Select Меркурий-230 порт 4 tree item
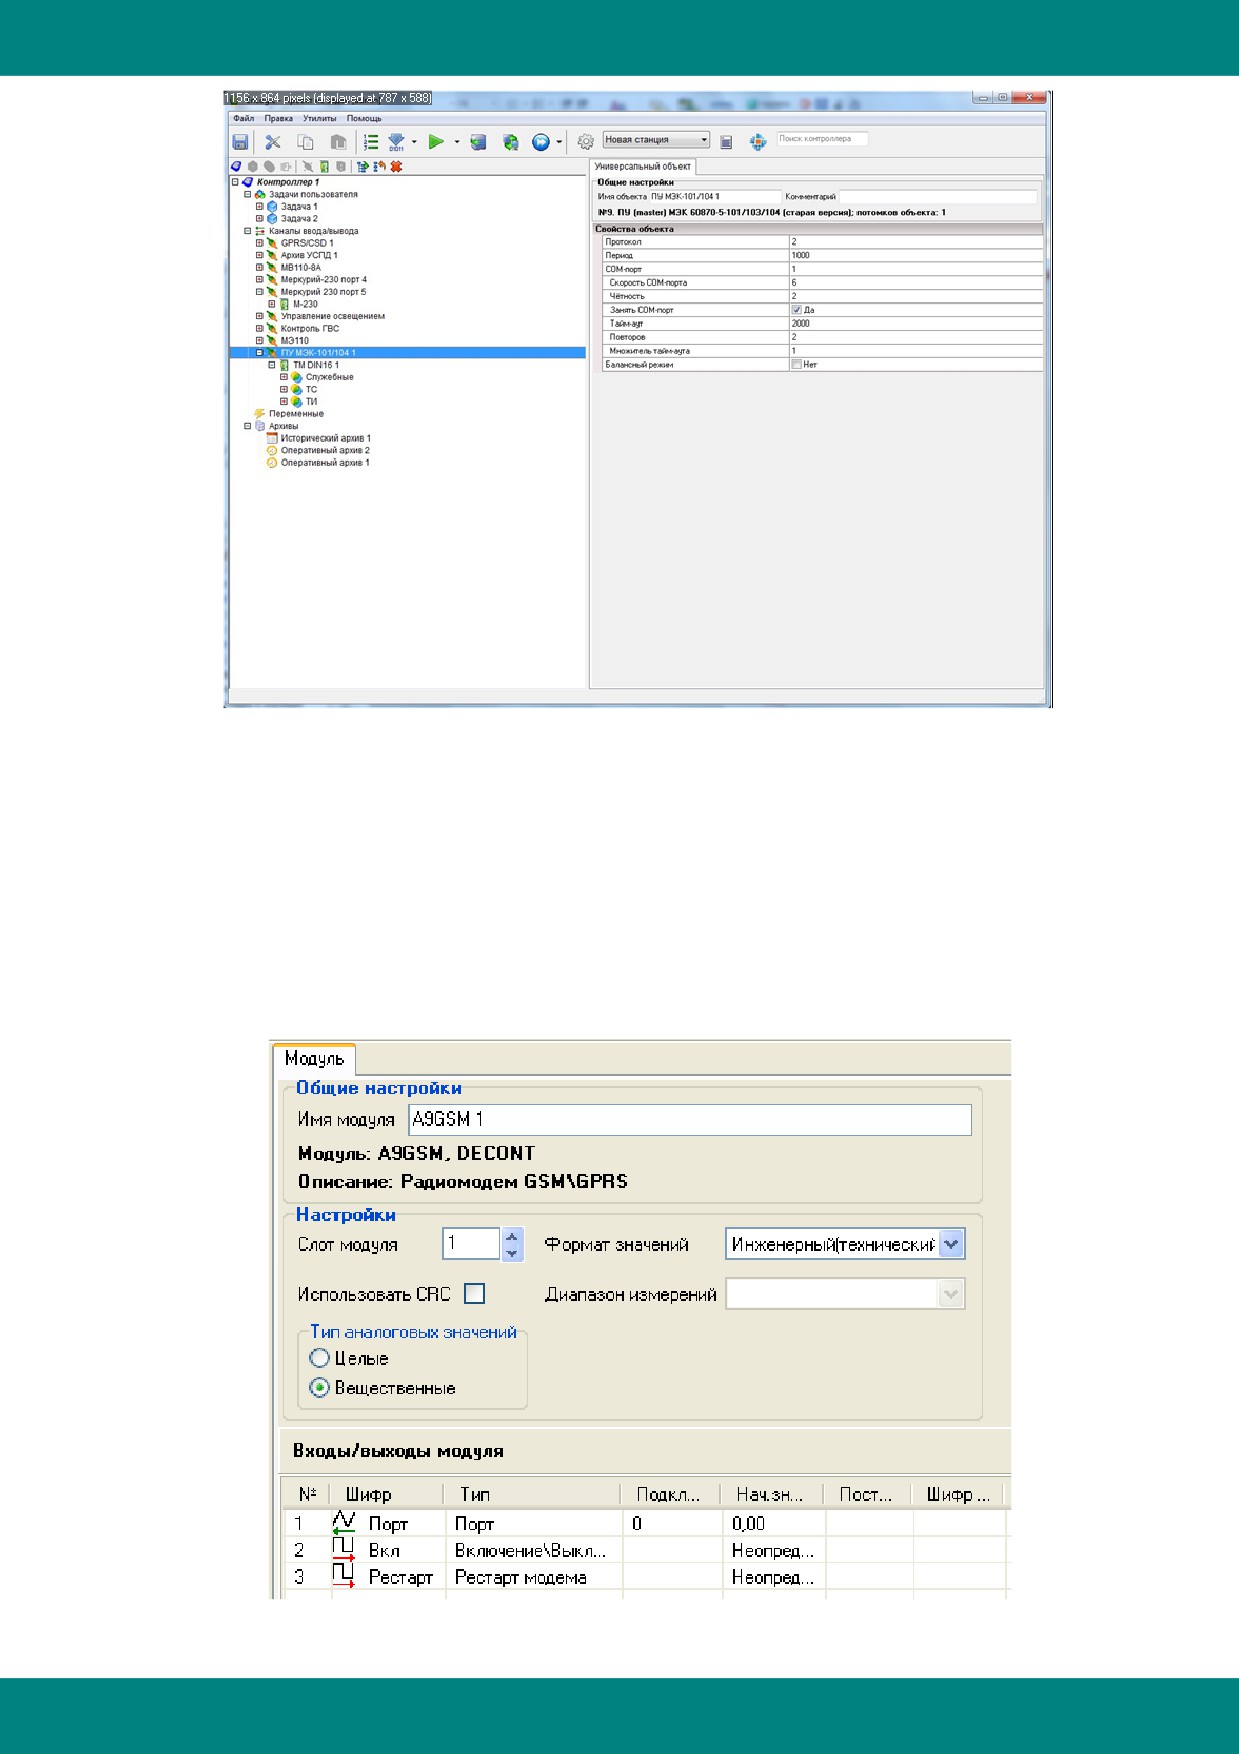This screenshot has height=1754, width=1239. [x=324, y=280]
